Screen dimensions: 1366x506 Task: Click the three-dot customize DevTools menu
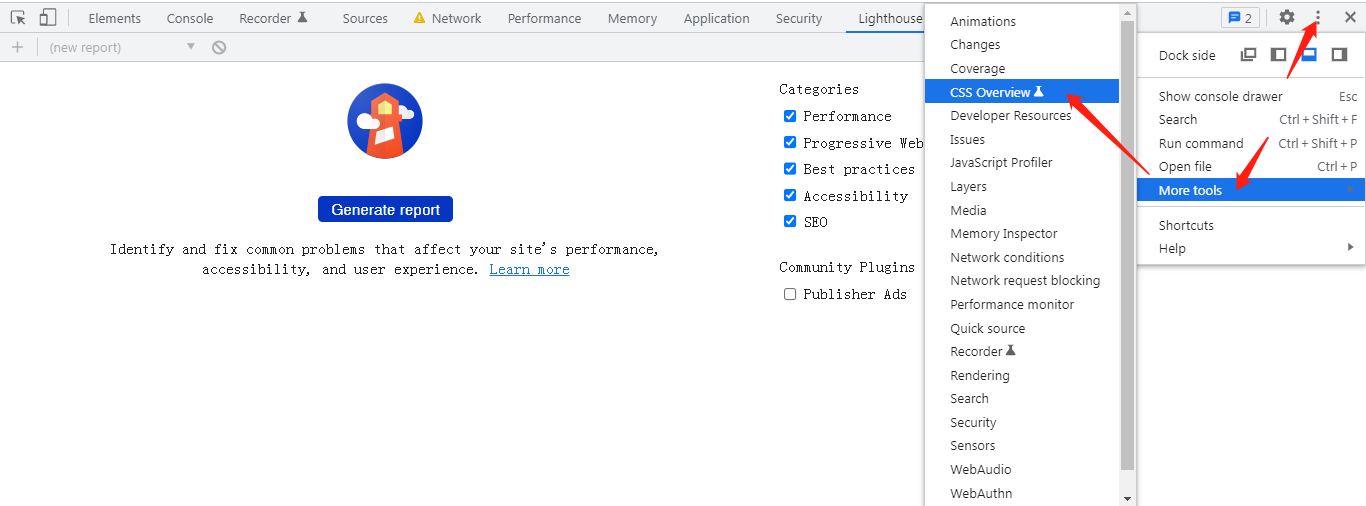(1318, 17)
